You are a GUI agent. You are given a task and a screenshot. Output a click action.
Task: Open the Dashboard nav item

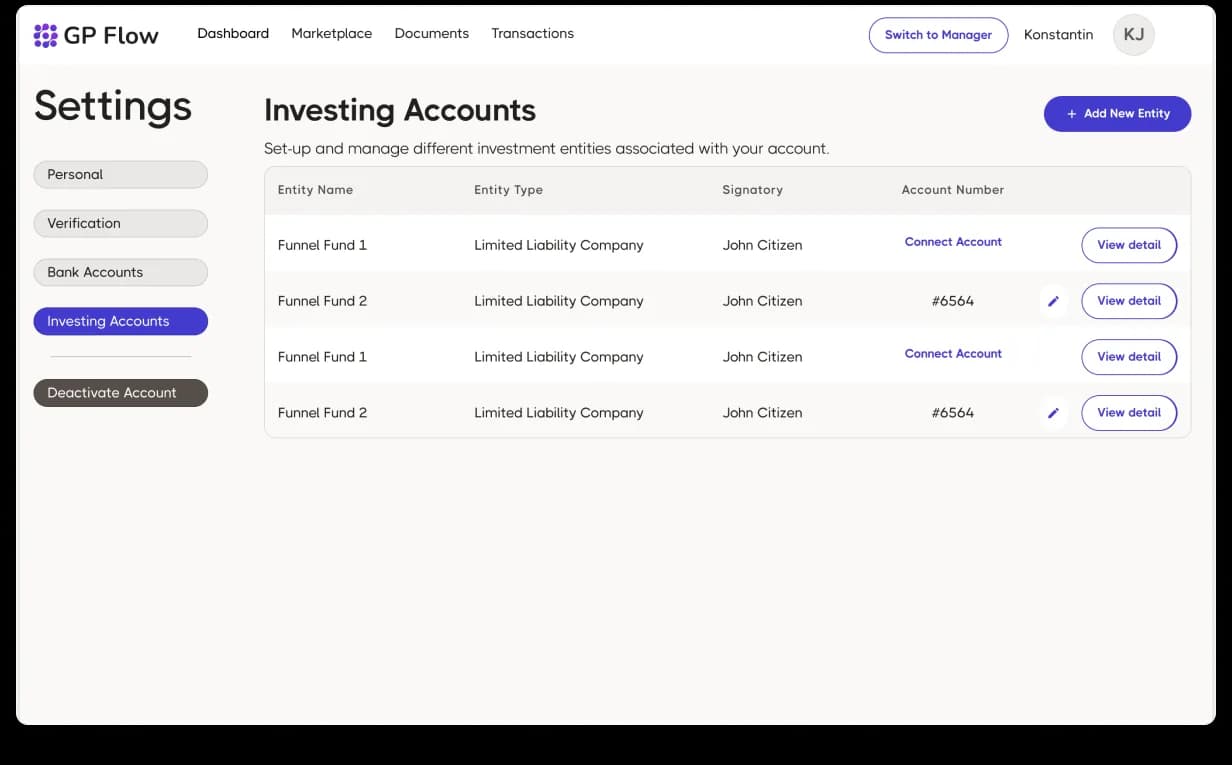click(233, 34)
